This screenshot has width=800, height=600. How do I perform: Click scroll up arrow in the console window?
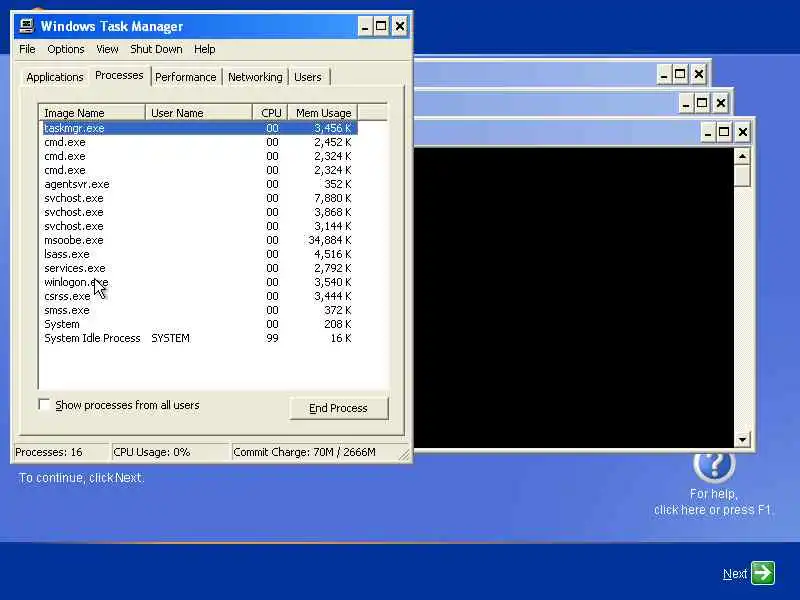click(742, 156)
